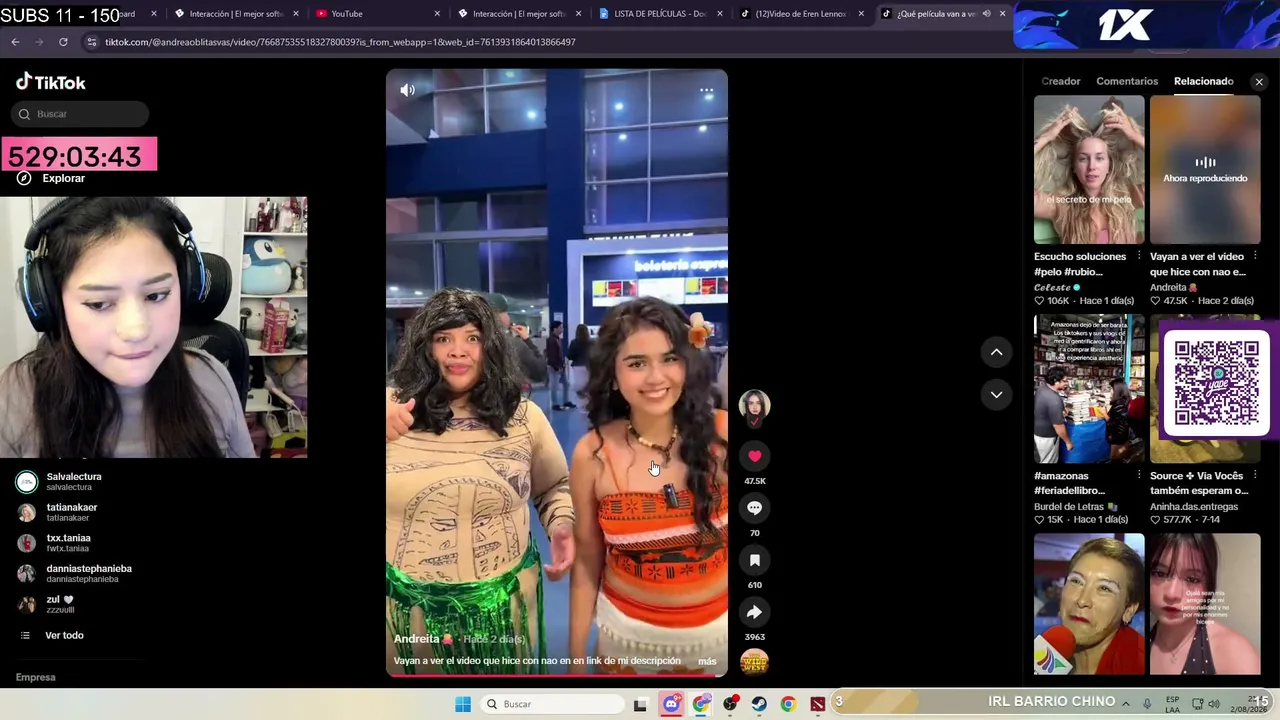Viewport: 1280px width, 720px height.
Task: Click the Windows taskbar Buscar search box
Action: coord(551,704)
